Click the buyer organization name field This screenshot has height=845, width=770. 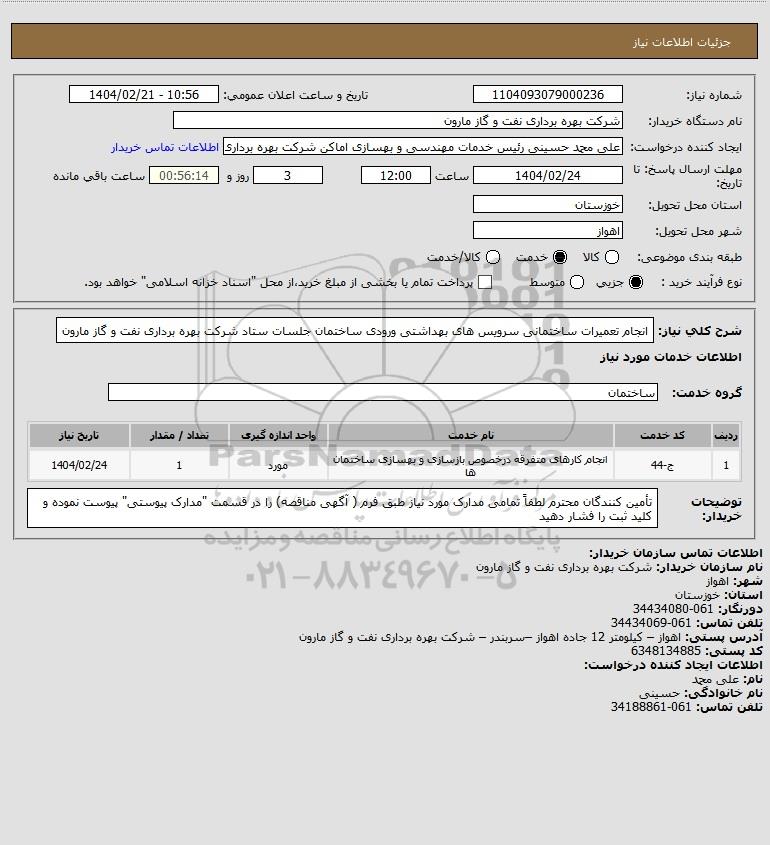tap(398, 121)
